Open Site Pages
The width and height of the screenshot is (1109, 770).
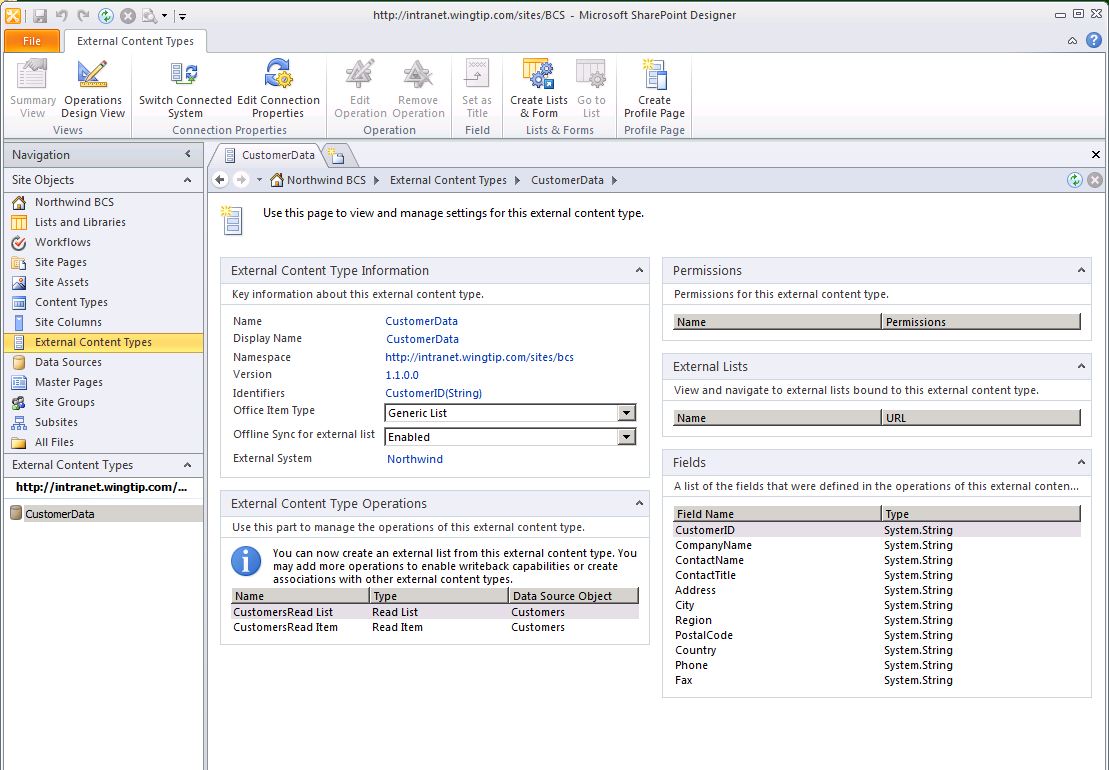point(103,262)
